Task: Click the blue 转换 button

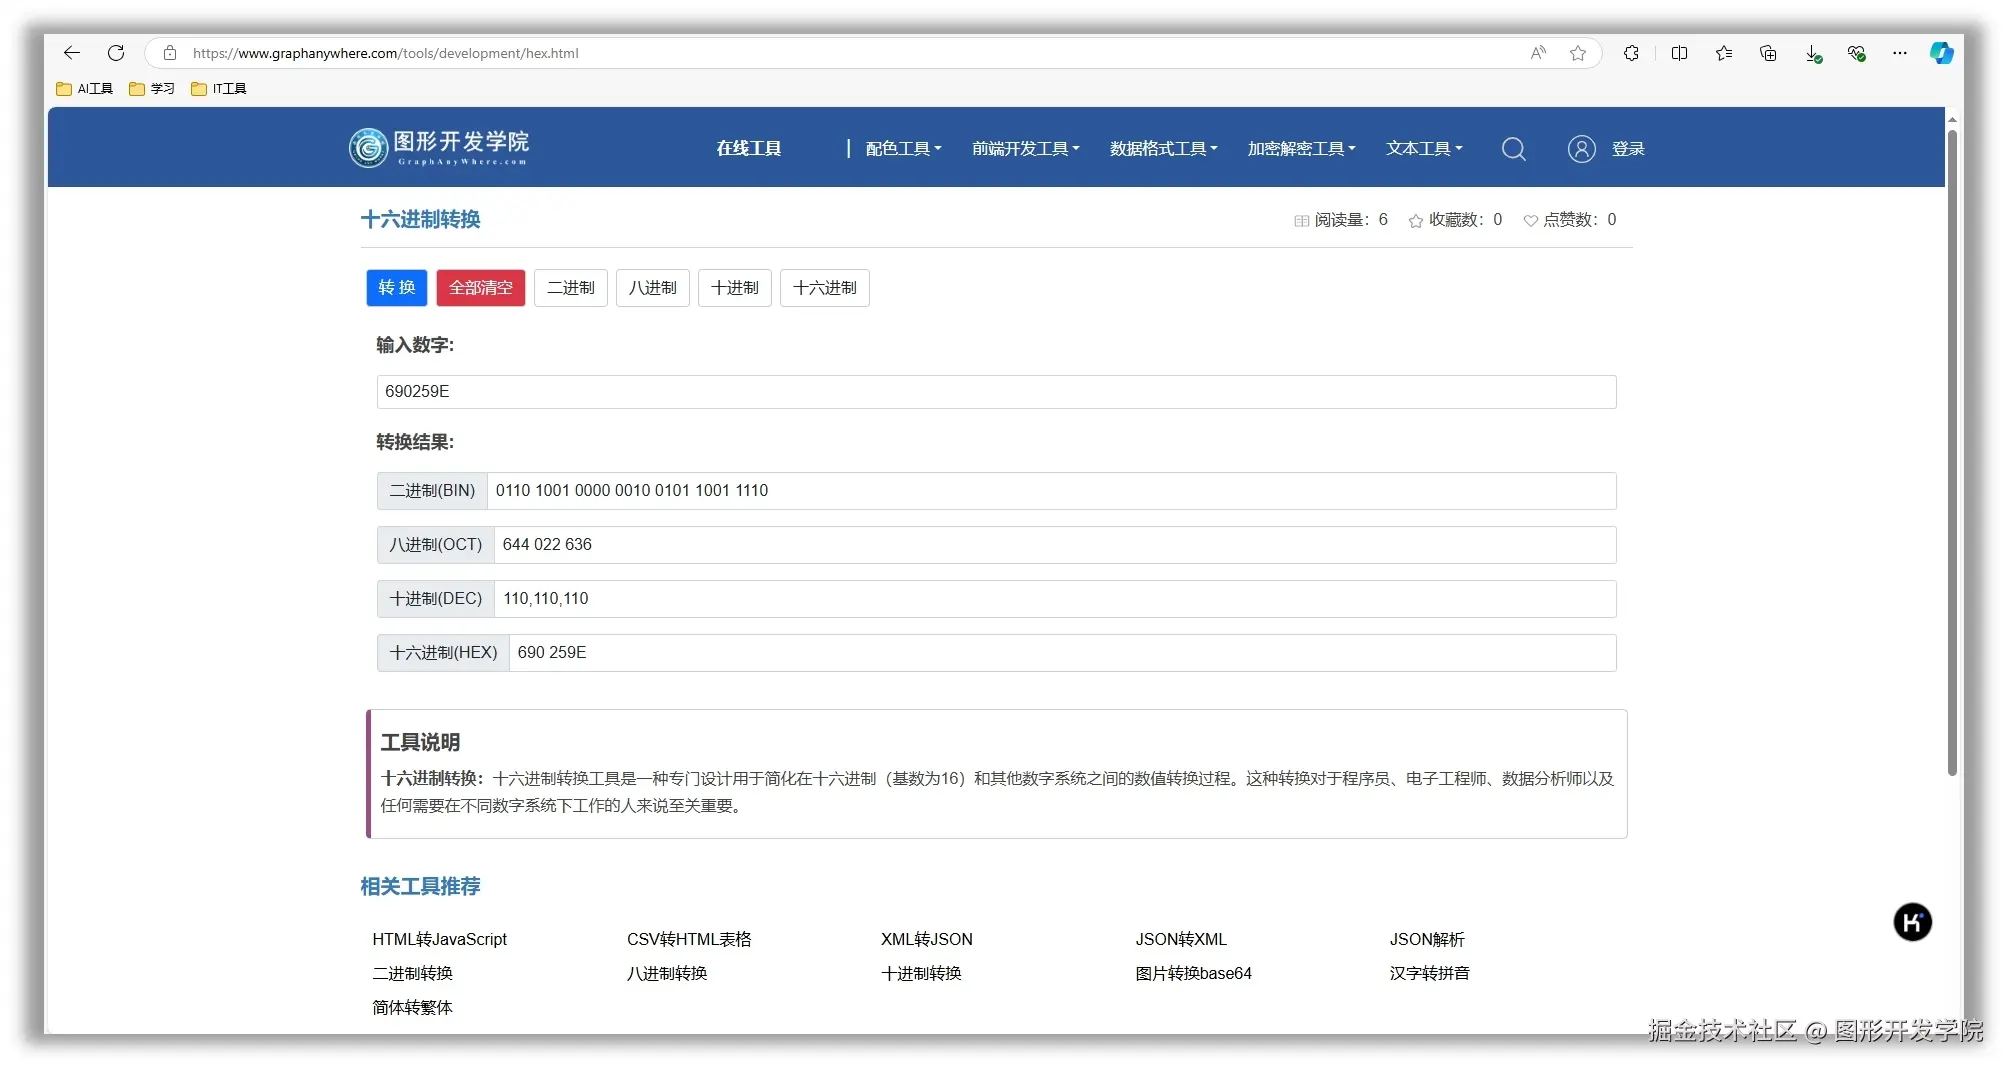Action: (397, 288)
